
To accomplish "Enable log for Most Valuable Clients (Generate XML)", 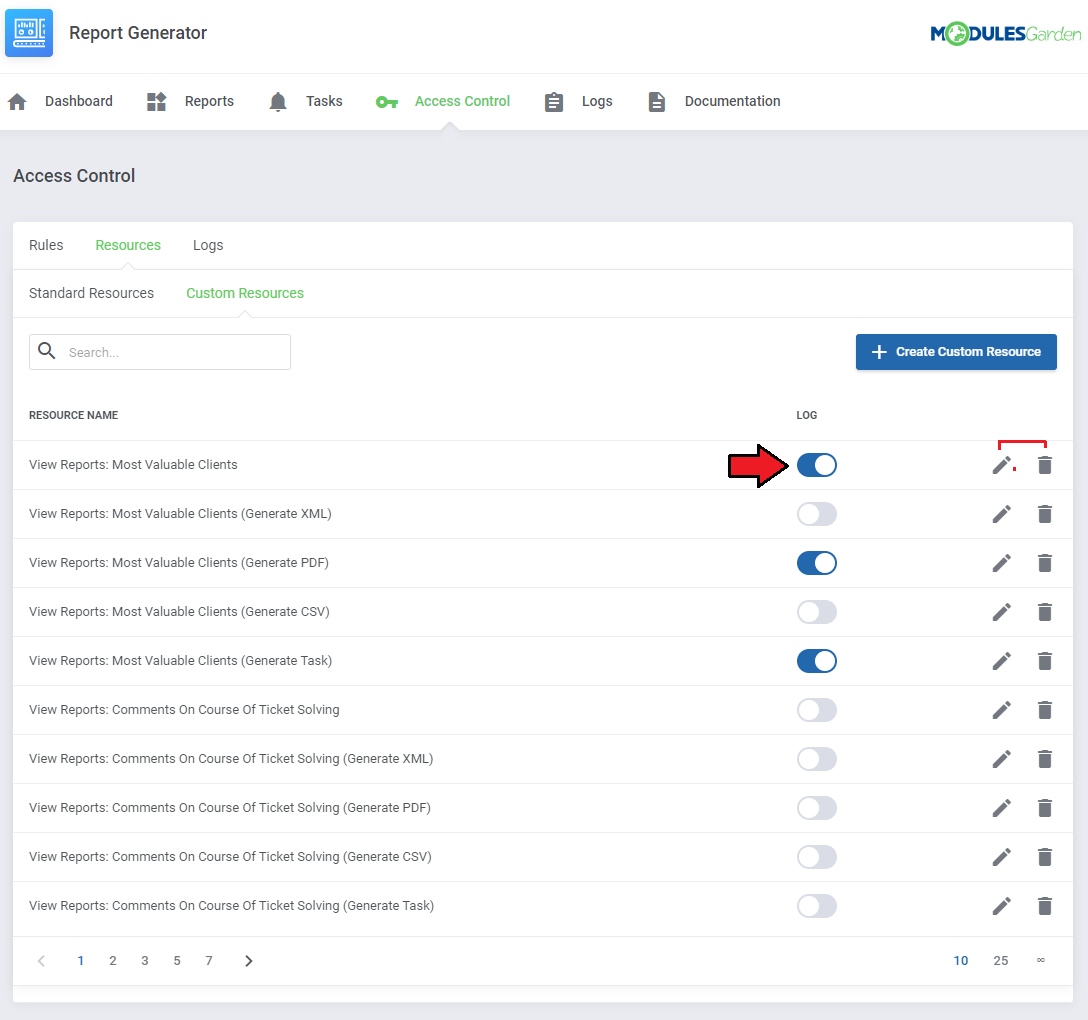I will [817, 514].
